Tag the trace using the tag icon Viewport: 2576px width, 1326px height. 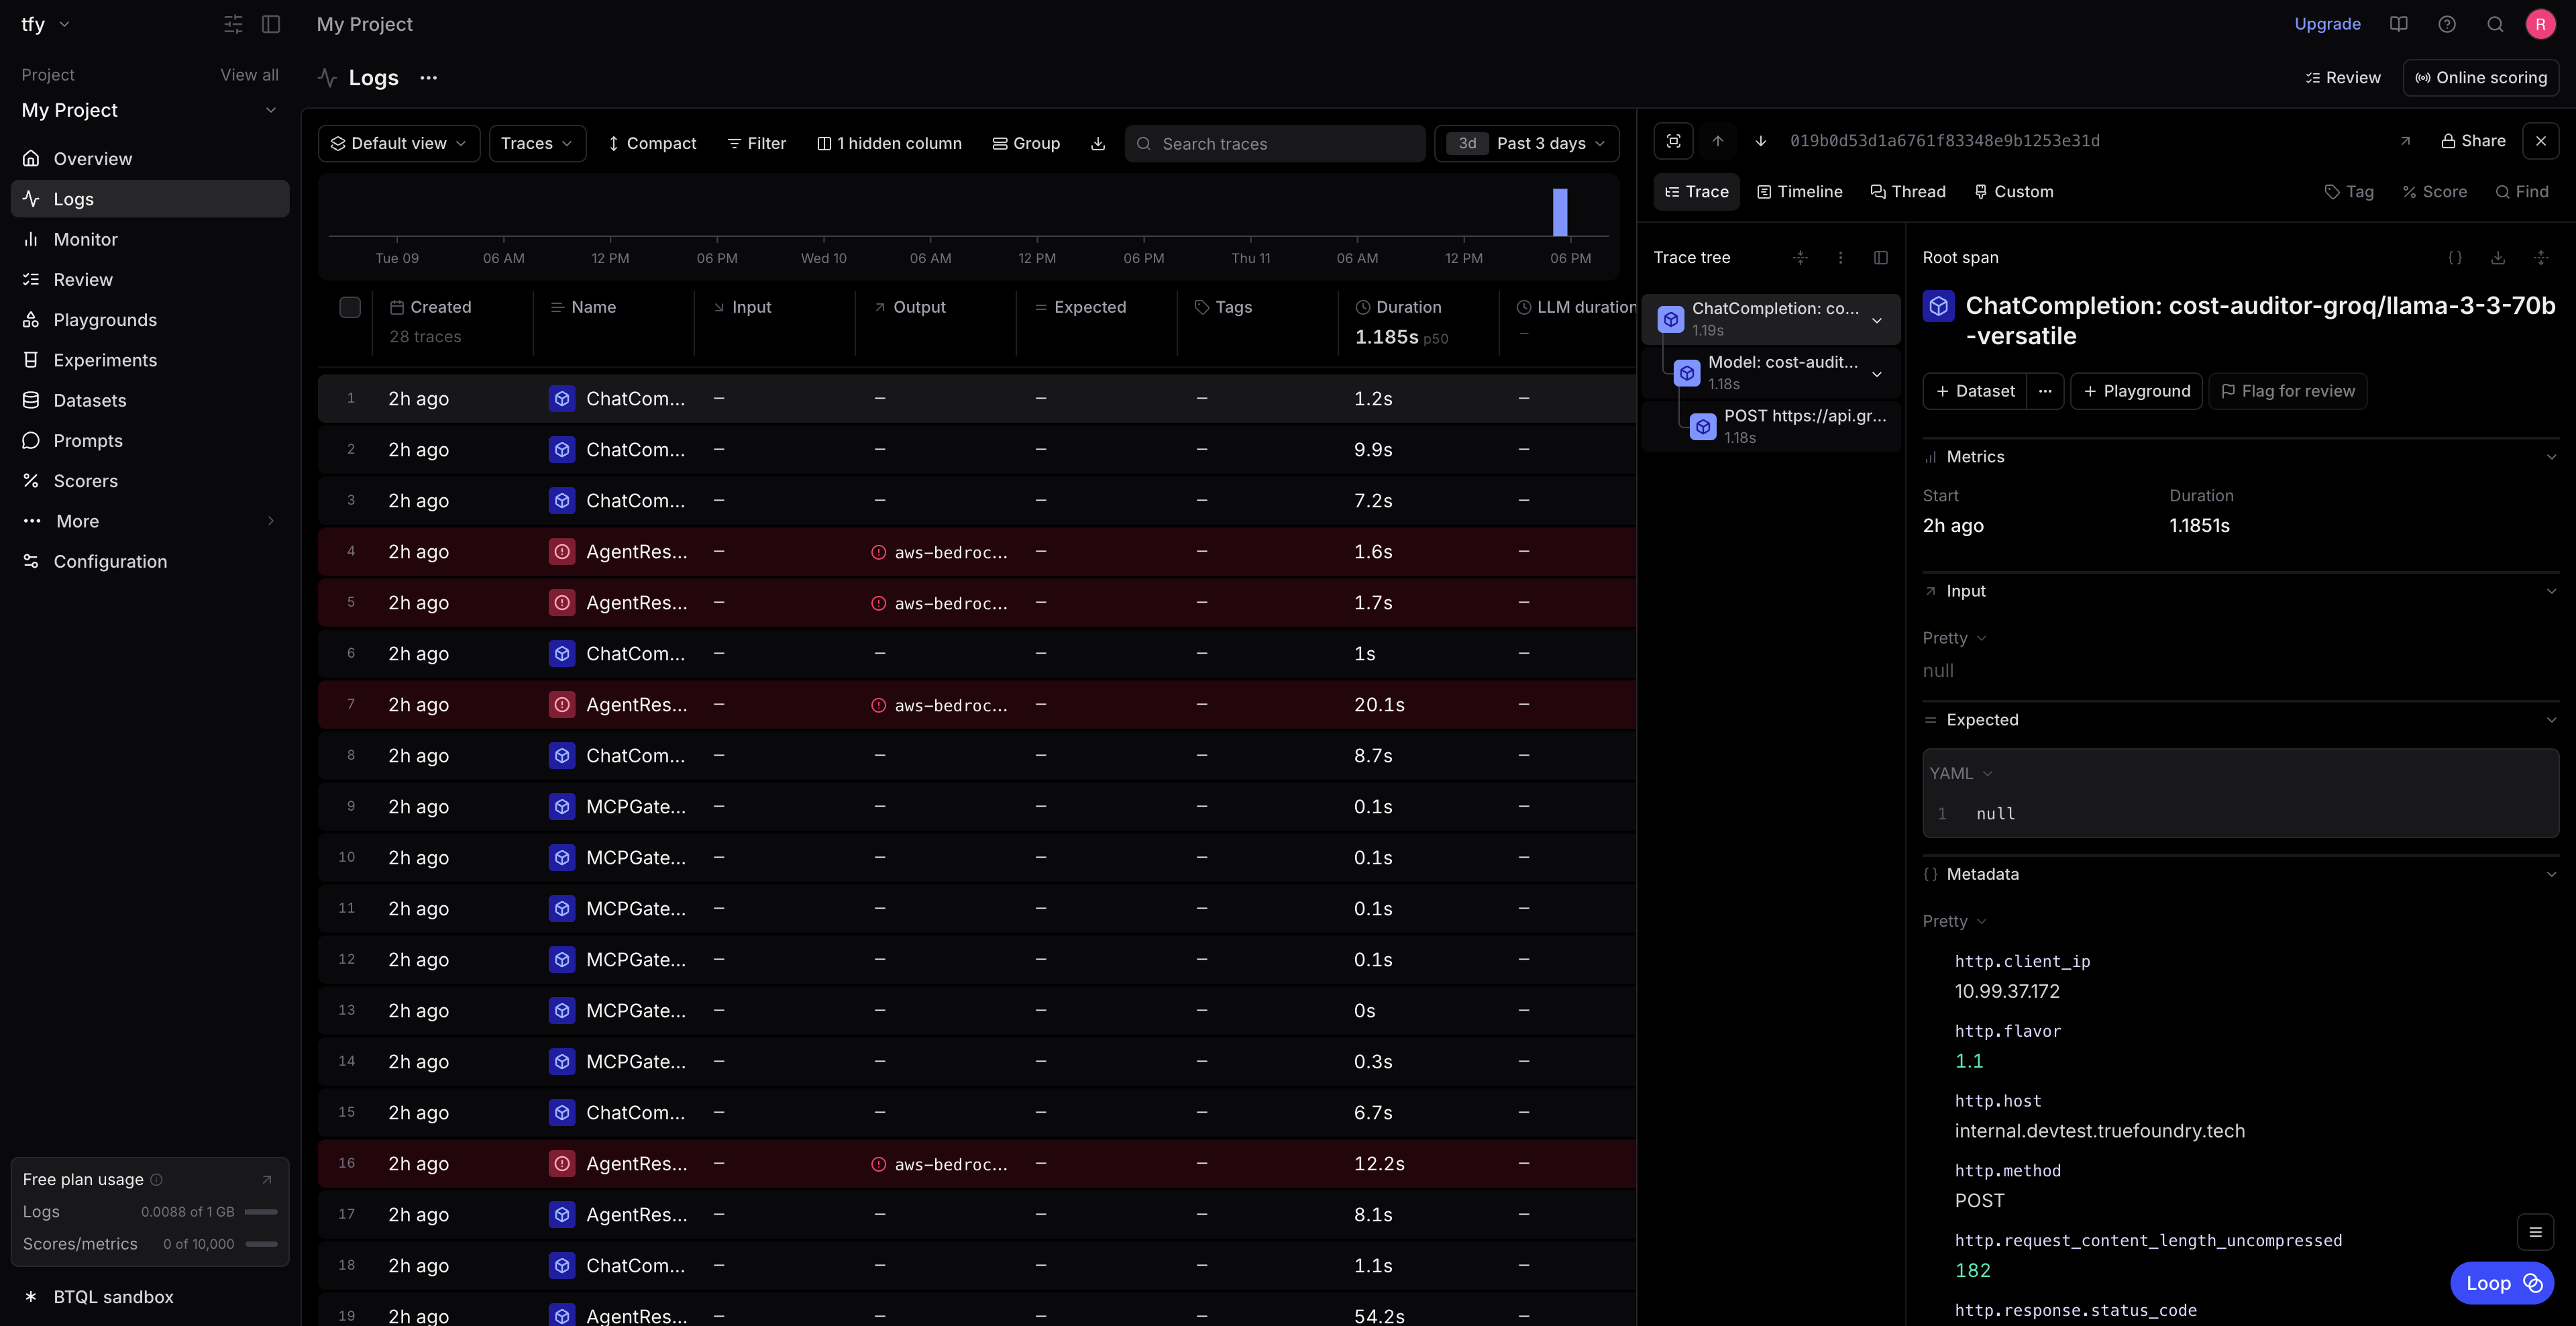(x=2348, y=191)
